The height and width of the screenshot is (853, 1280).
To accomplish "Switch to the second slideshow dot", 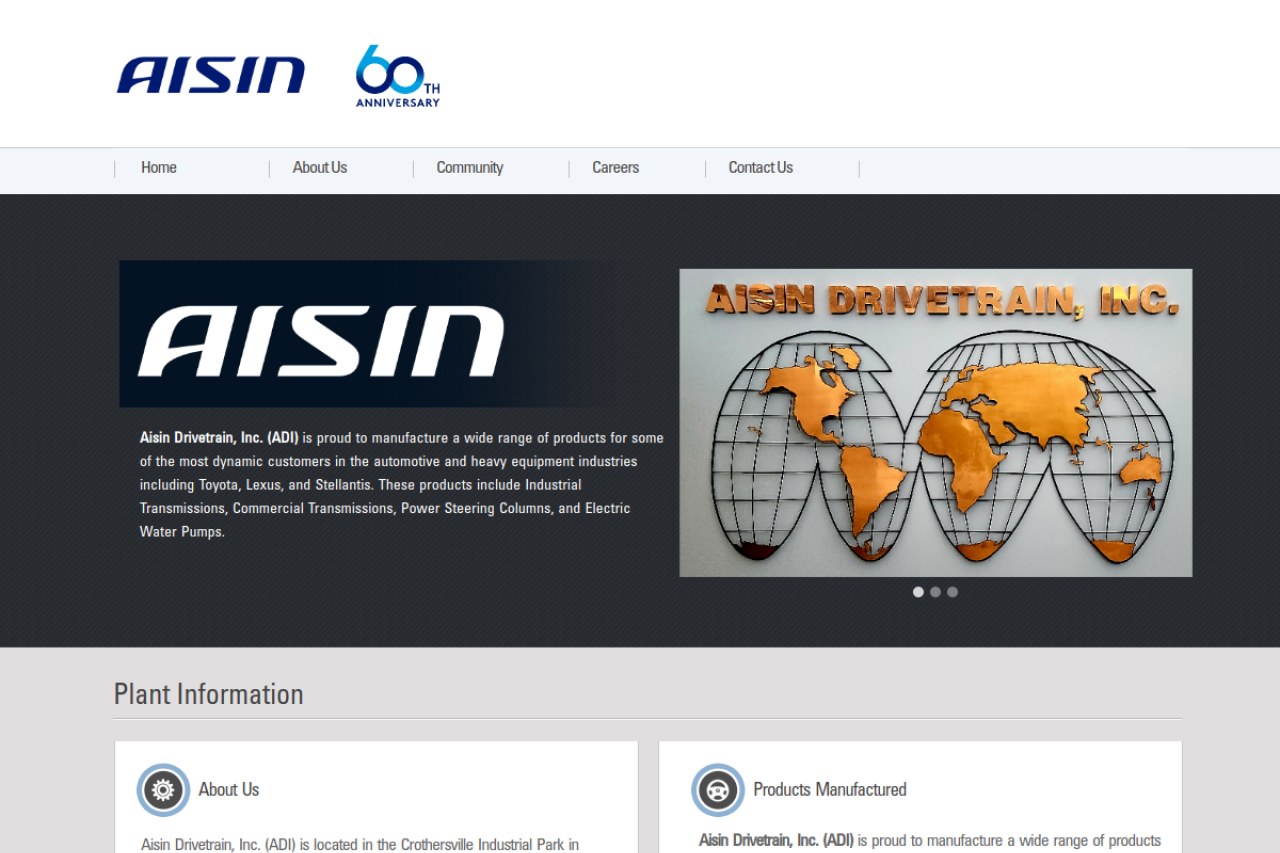I will pyautogui.click(x=935, y=592).
